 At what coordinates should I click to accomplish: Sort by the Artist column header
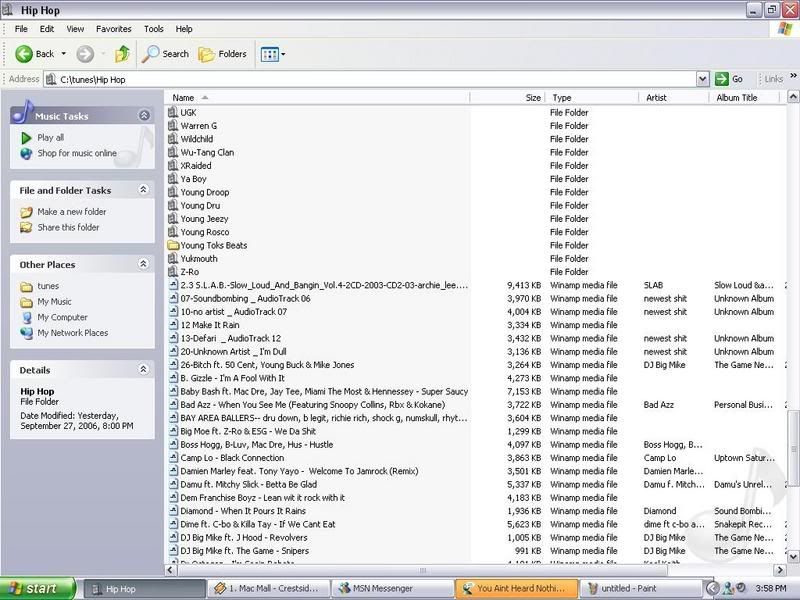coord(673,97)
